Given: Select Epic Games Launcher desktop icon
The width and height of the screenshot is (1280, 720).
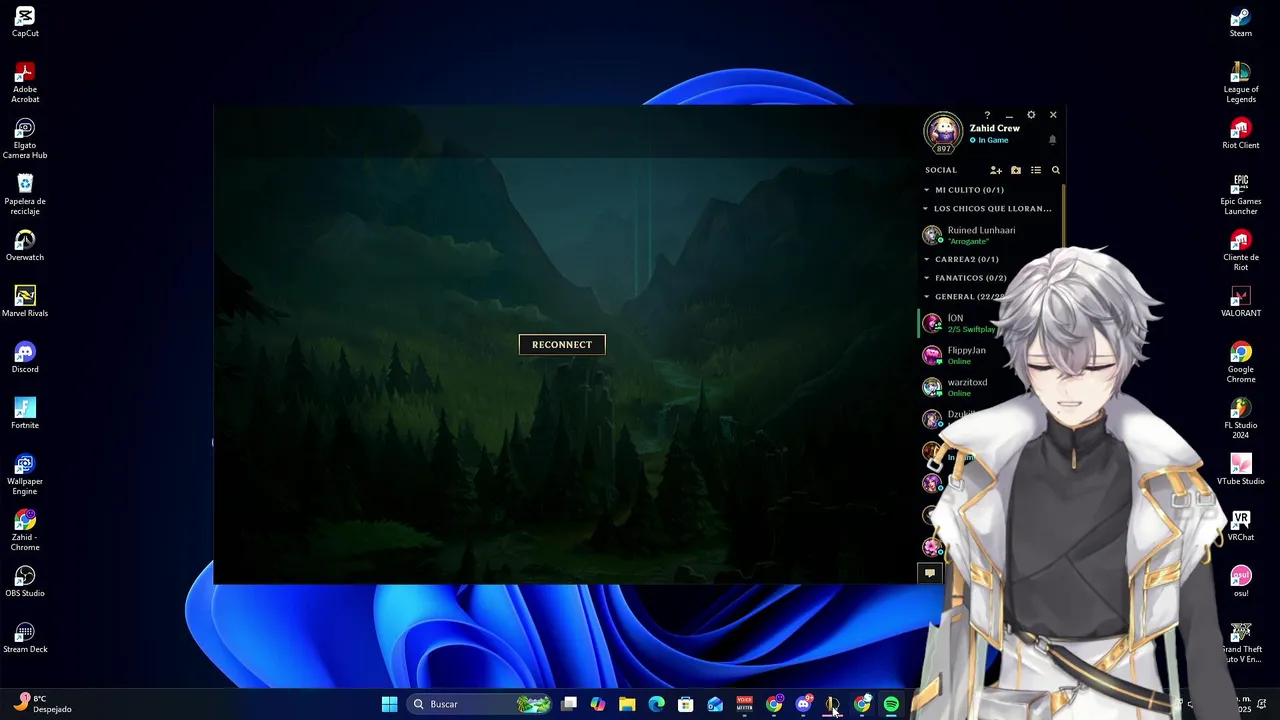Looking at the screenshot, I should [x=1241, y=195].
